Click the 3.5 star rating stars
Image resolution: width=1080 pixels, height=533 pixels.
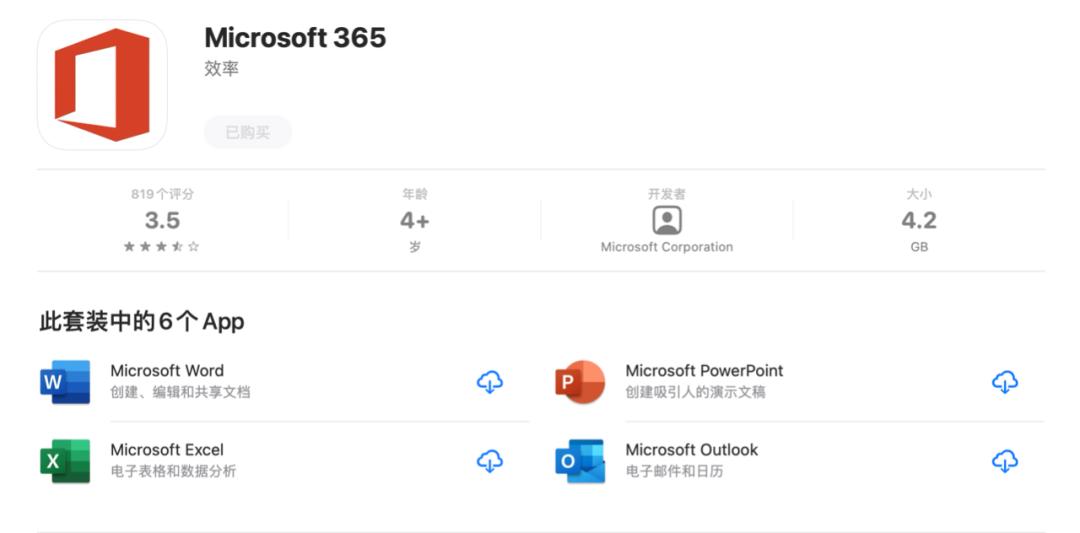[162, 247]
